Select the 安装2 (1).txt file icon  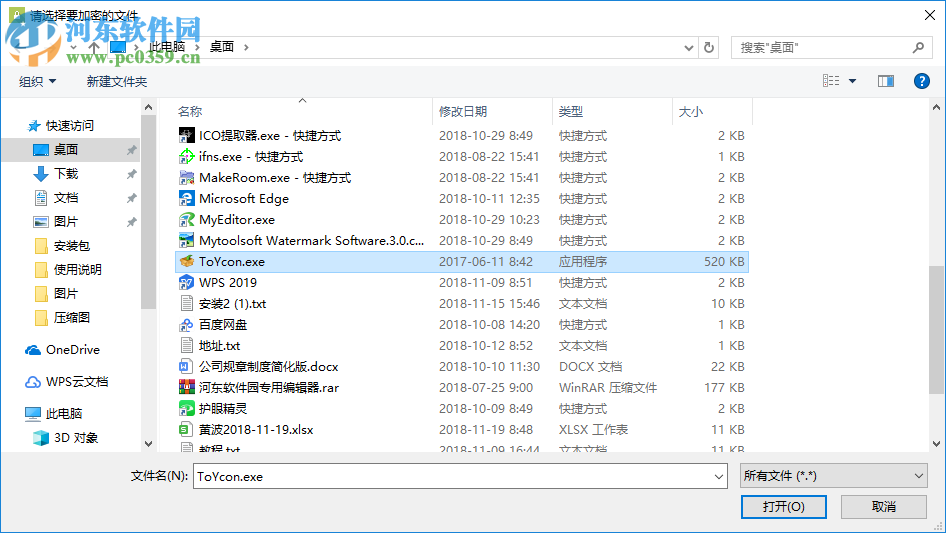coord(186,304)
